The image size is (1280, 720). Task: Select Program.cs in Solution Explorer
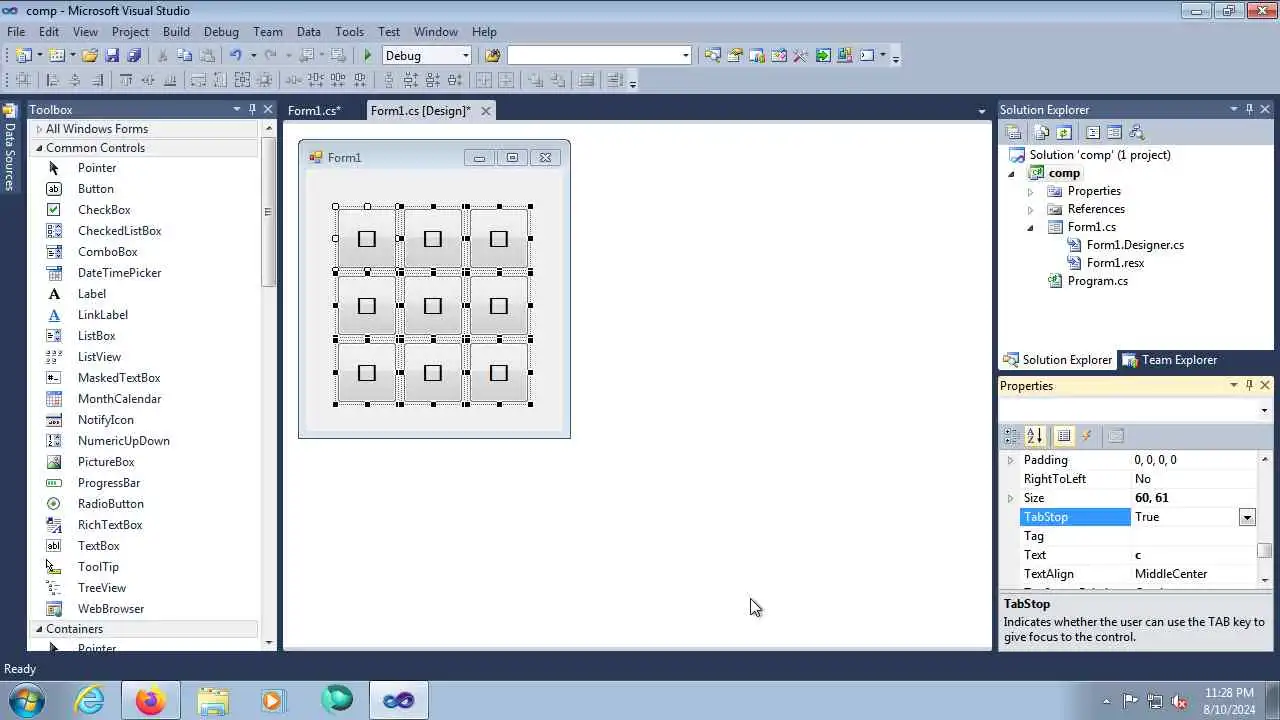[1097, 281]
